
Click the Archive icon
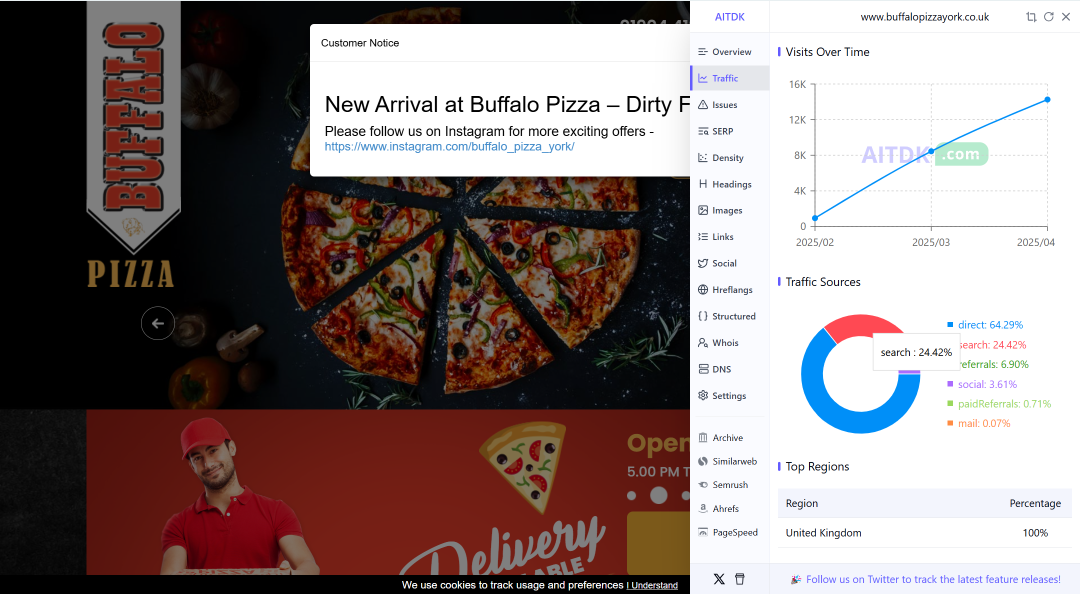[x=703, y=438]
